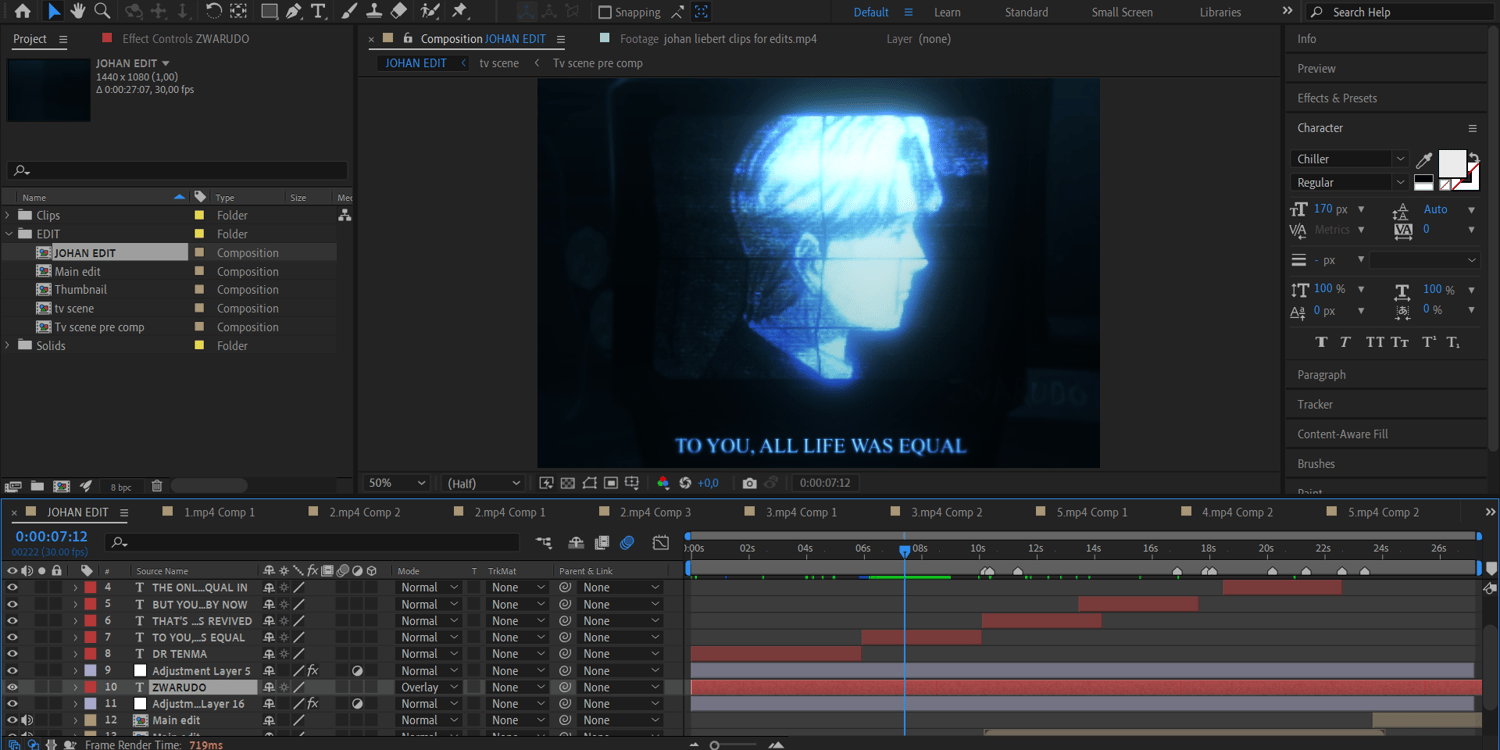Open blending mode dropdown for ZWARUDO layer

(430, 687)
